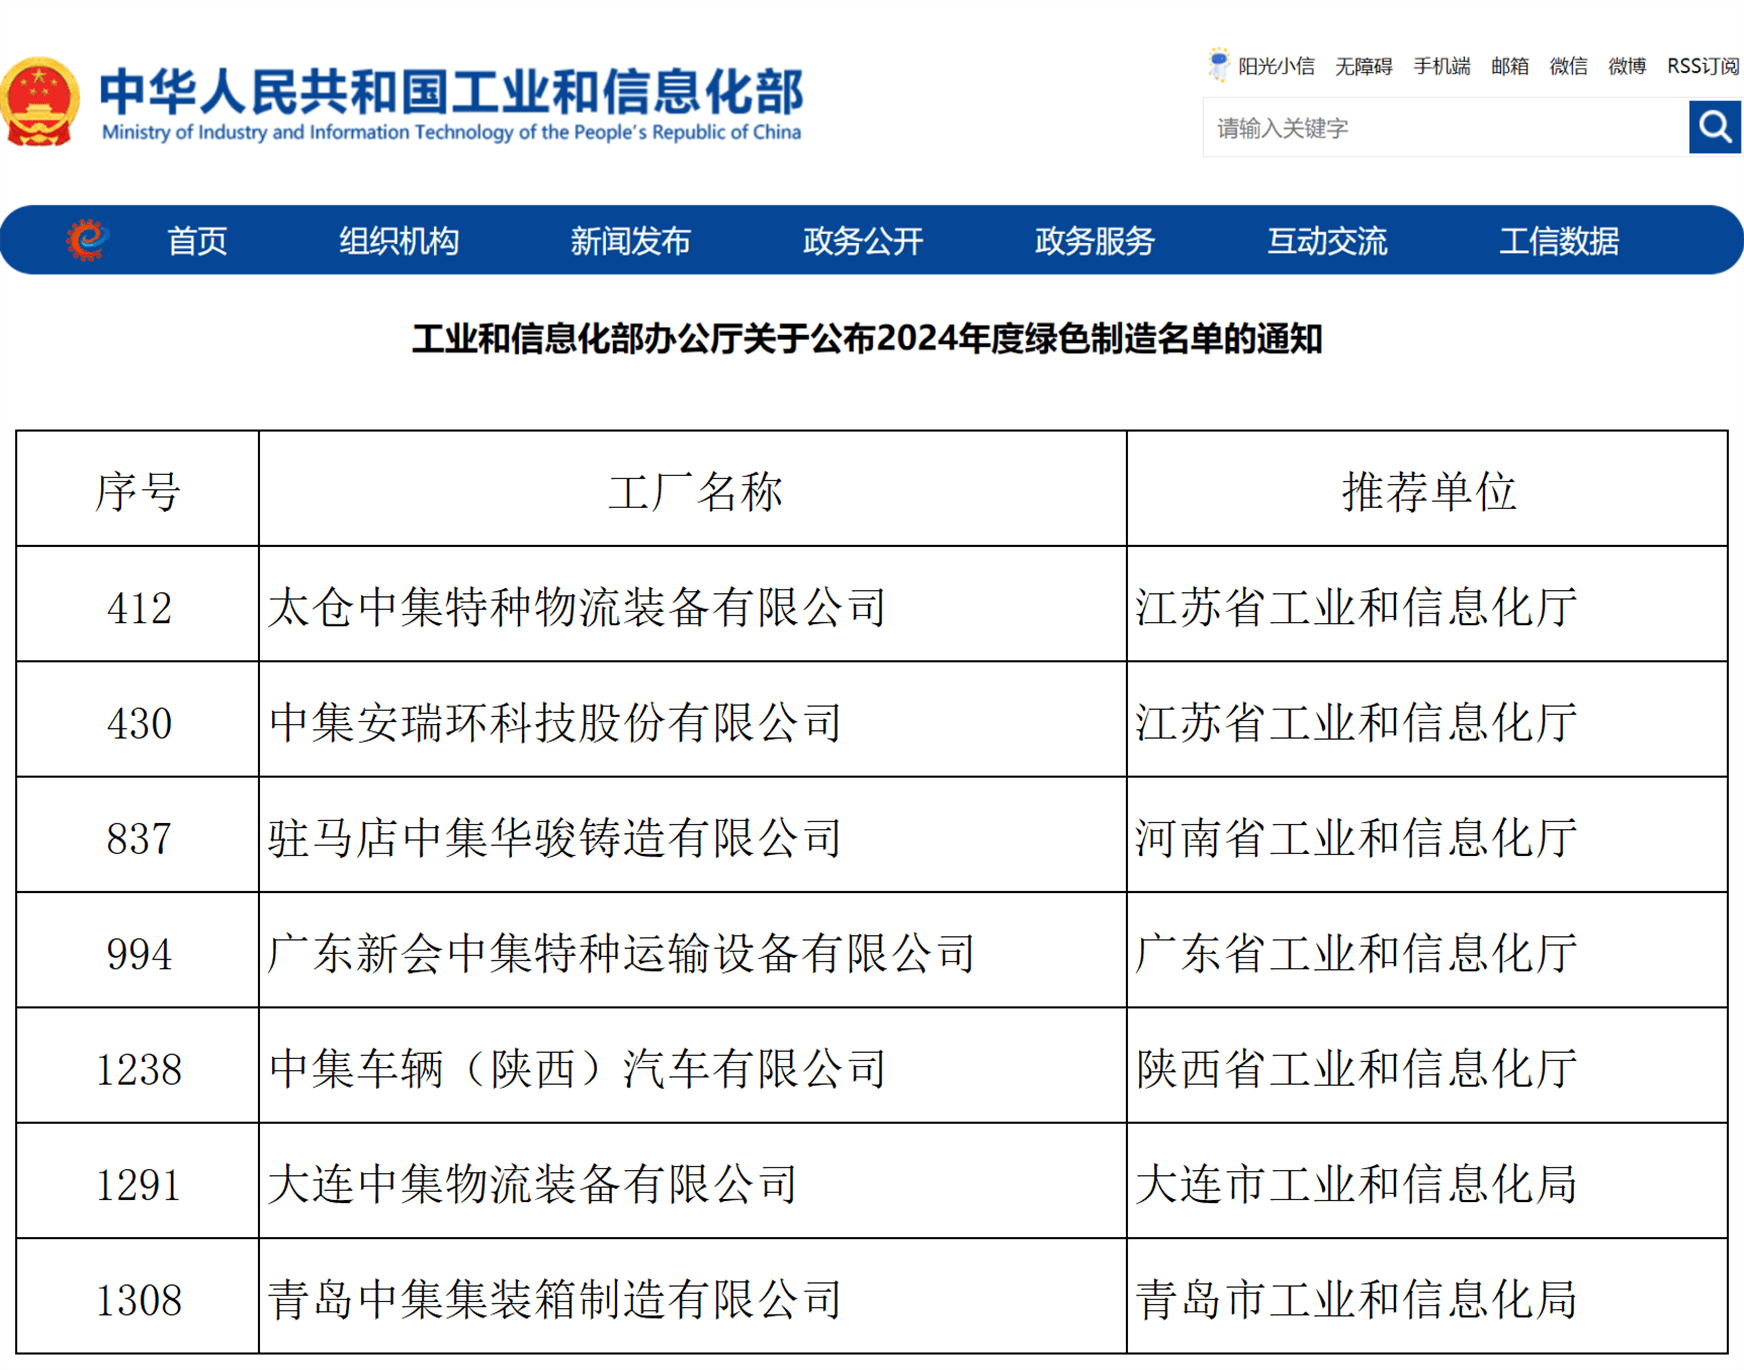
Task: Click the 阳光小信 link
Action: pyautogui.click(x=1276, y=66)
